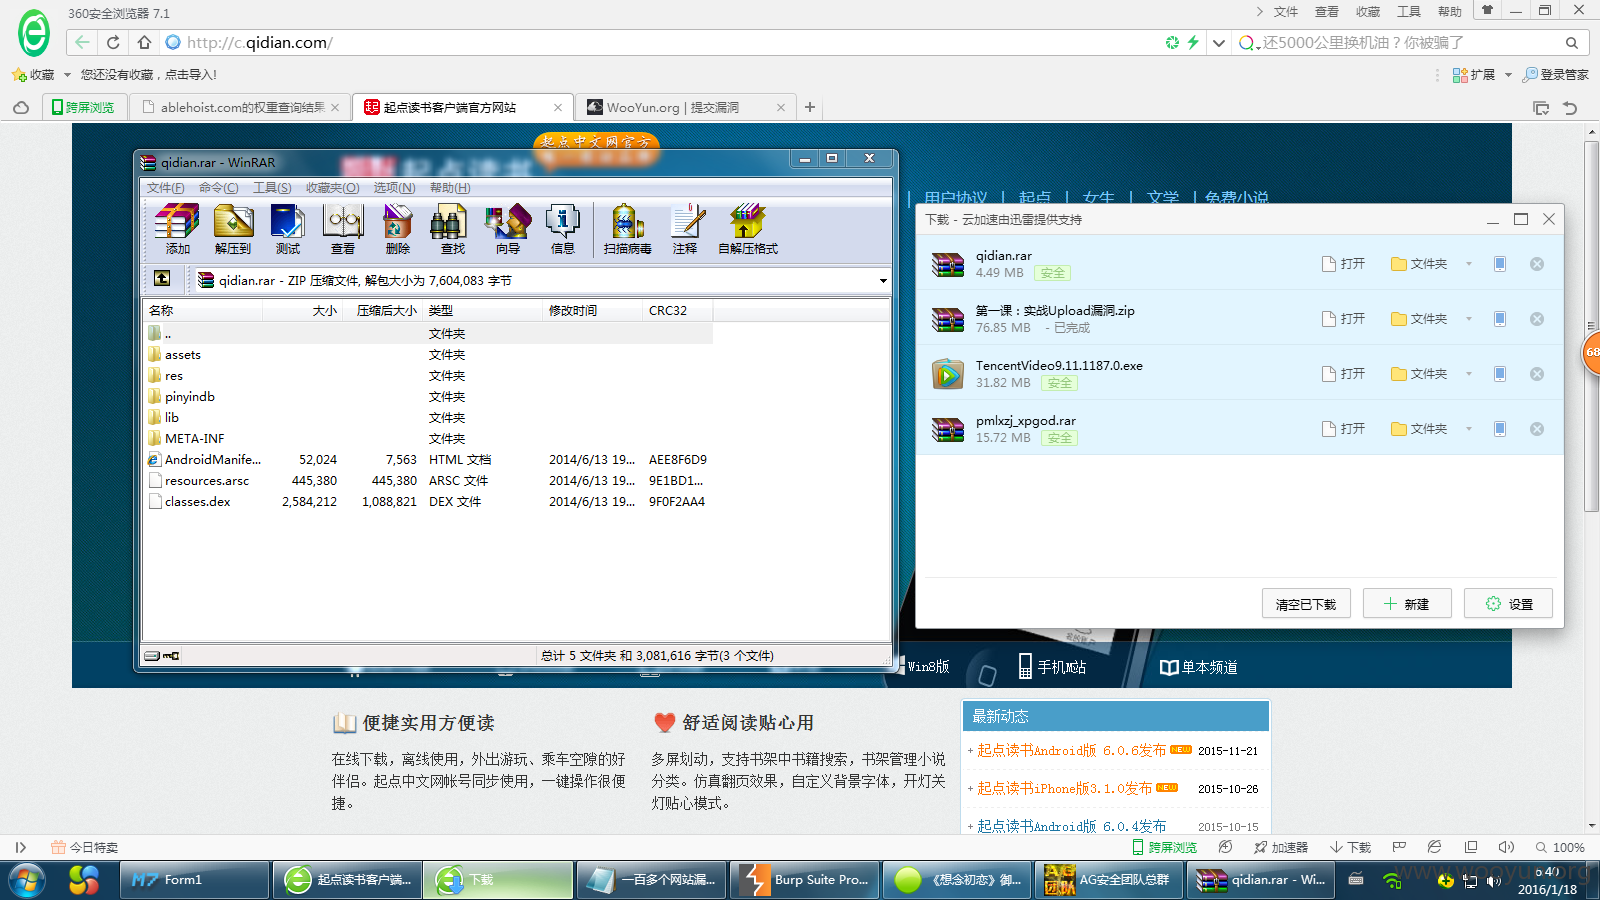Click phone icon for qidian.rar download
1600x900 pixels.
pyautogui.click(x=1500, y=264)
